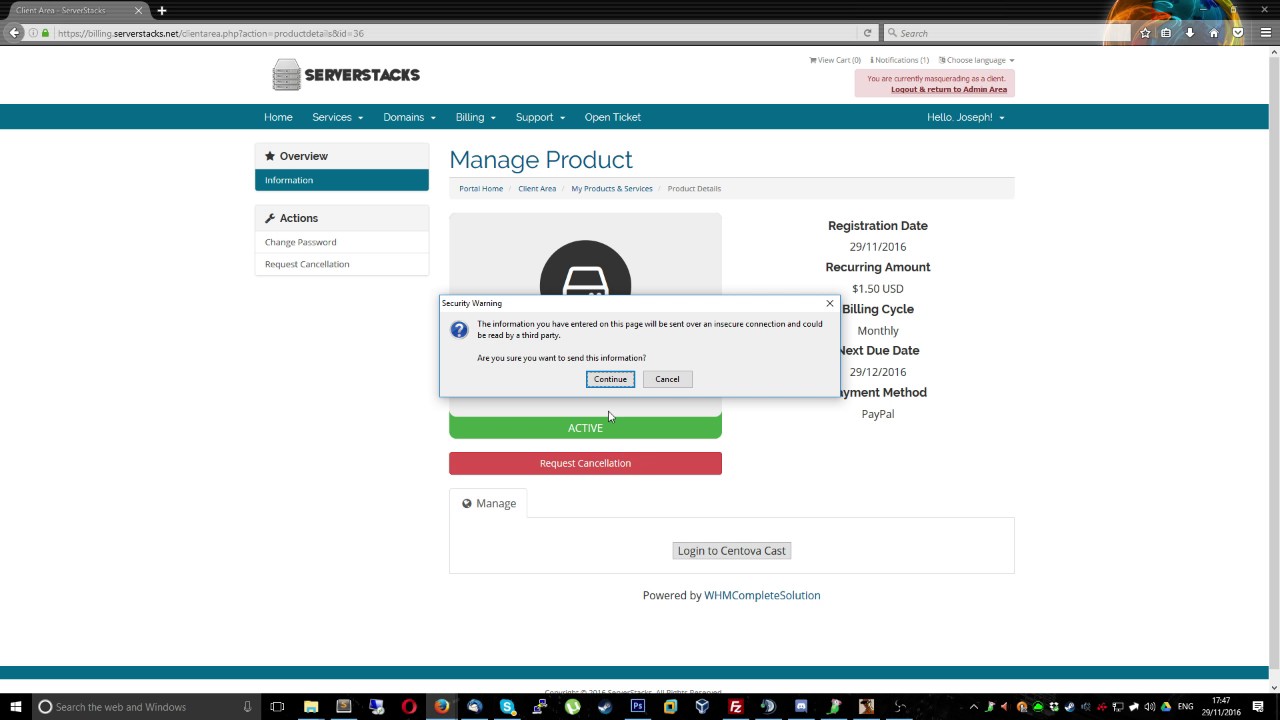Open the Firefox hamburger menu
The height and width of the screenshot is (720, 1280).
[1265, 33]
